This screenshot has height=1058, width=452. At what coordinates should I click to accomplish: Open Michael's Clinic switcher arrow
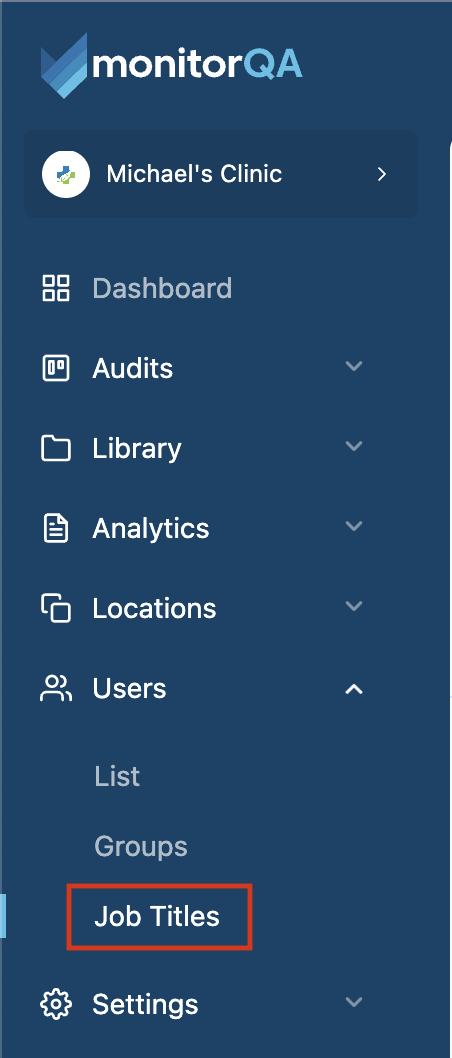click(382, 174)
